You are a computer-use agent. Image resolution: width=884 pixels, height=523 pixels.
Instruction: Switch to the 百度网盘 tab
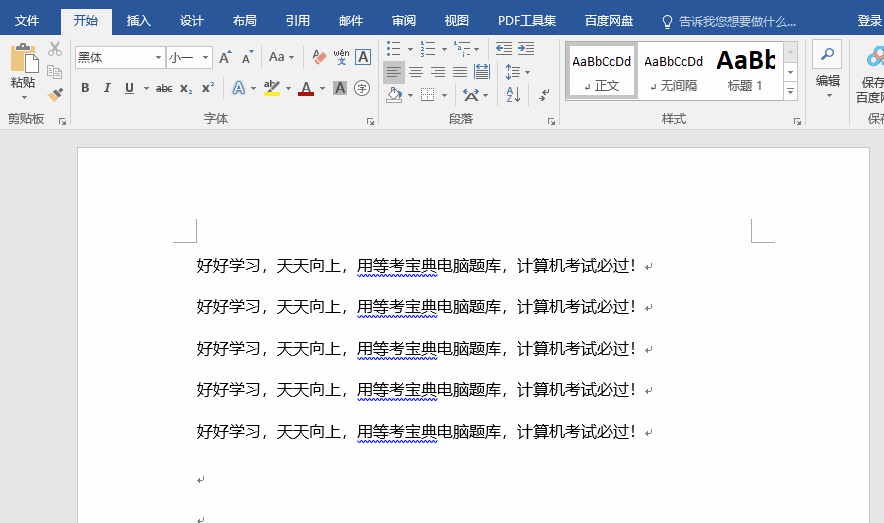tap(609, 21)
